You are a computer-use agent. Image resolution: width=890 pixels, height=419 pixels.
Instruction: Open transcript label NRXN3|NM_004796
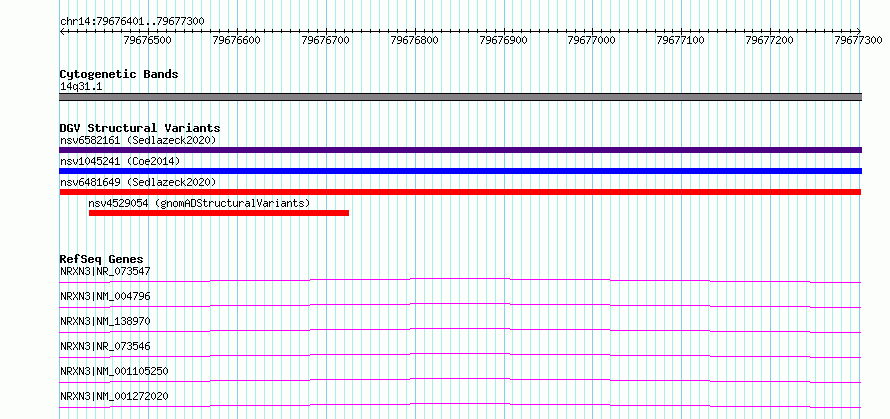(105, 296)
